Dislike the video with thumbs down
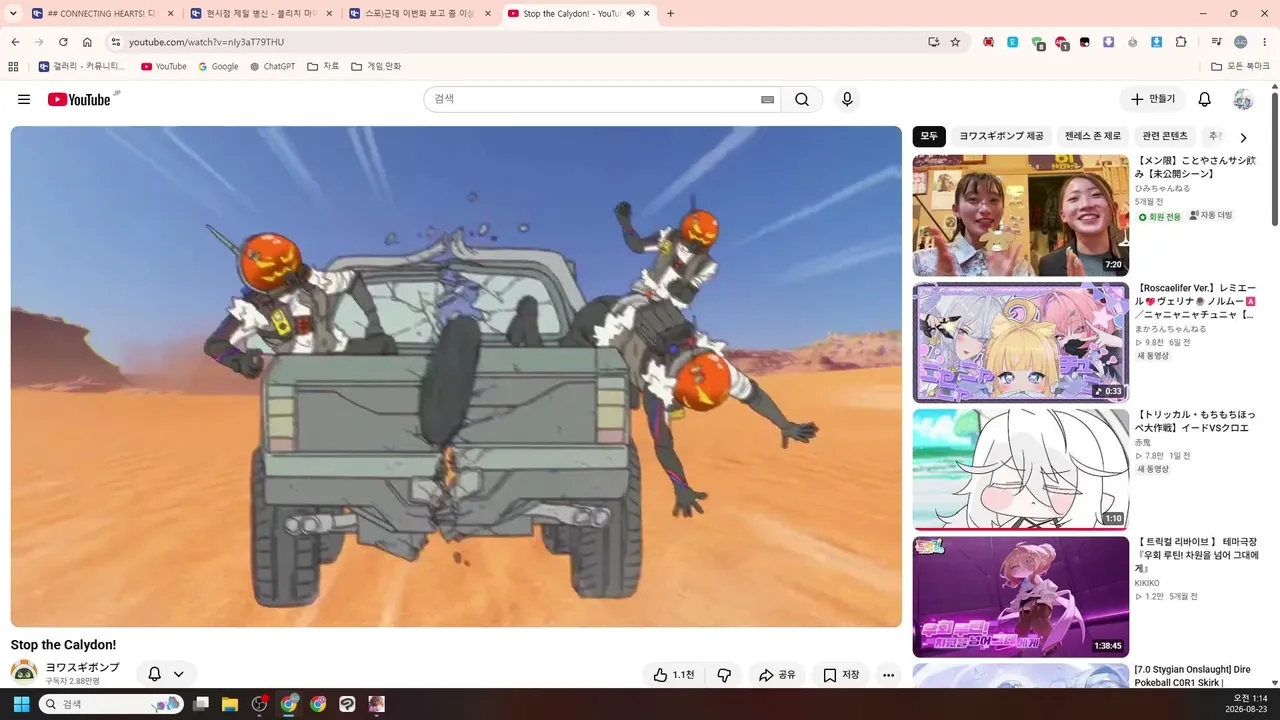This screenshot has height=720, width=1280. pyautogui.click(x=724, y=675)
